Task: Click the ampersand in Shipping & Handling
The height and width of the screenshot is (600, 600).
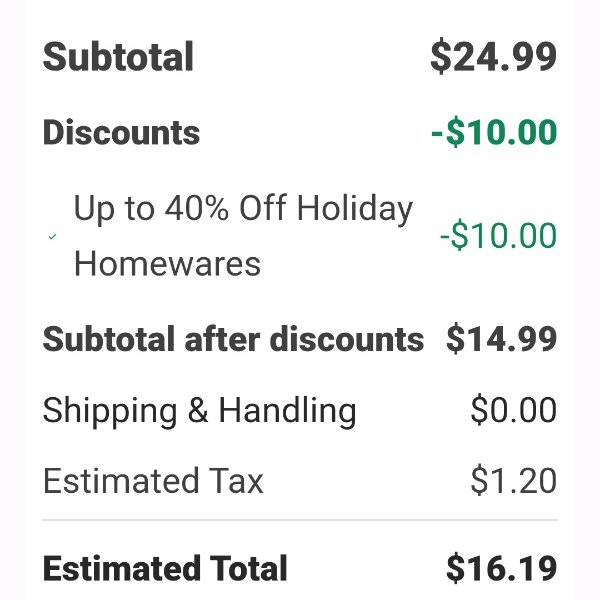Action: point(198,410)
